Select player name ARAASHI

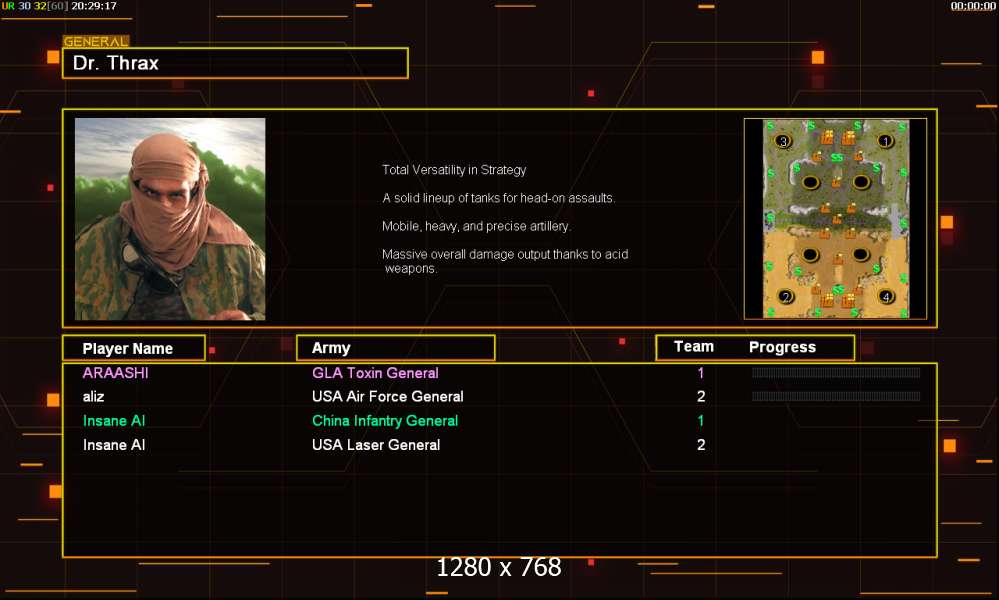pyautogui.click(x=115, y=373)
